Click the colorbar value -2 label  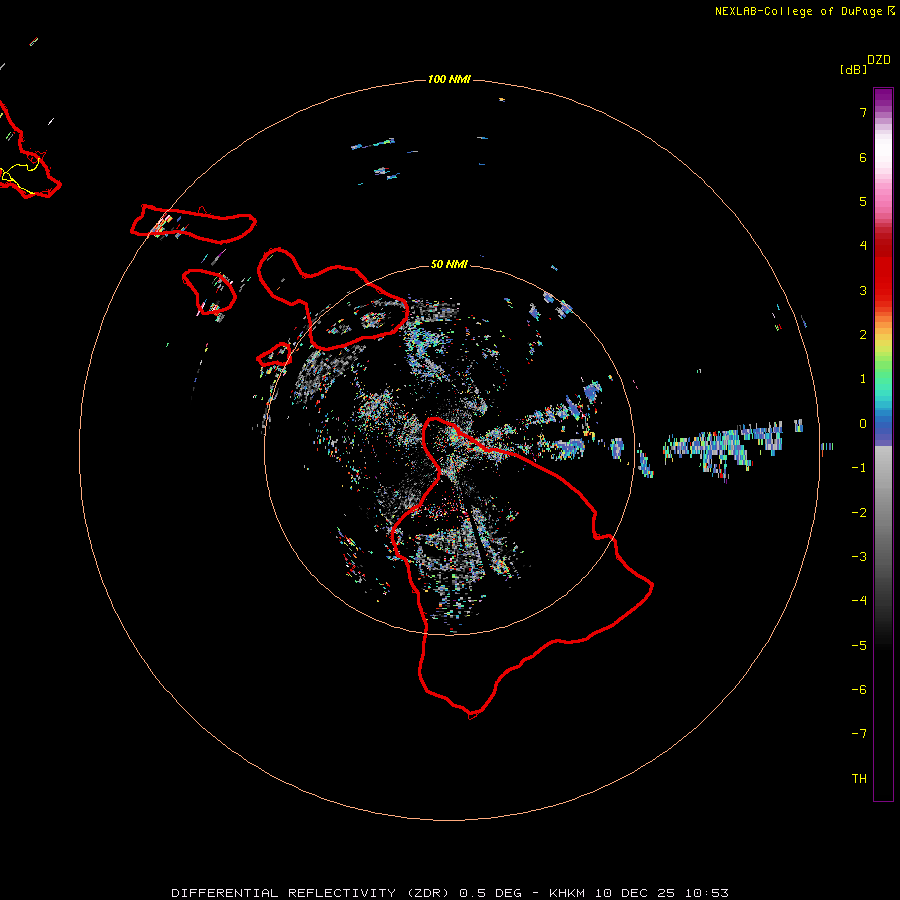pyautogui.click(x=859, y=513)
